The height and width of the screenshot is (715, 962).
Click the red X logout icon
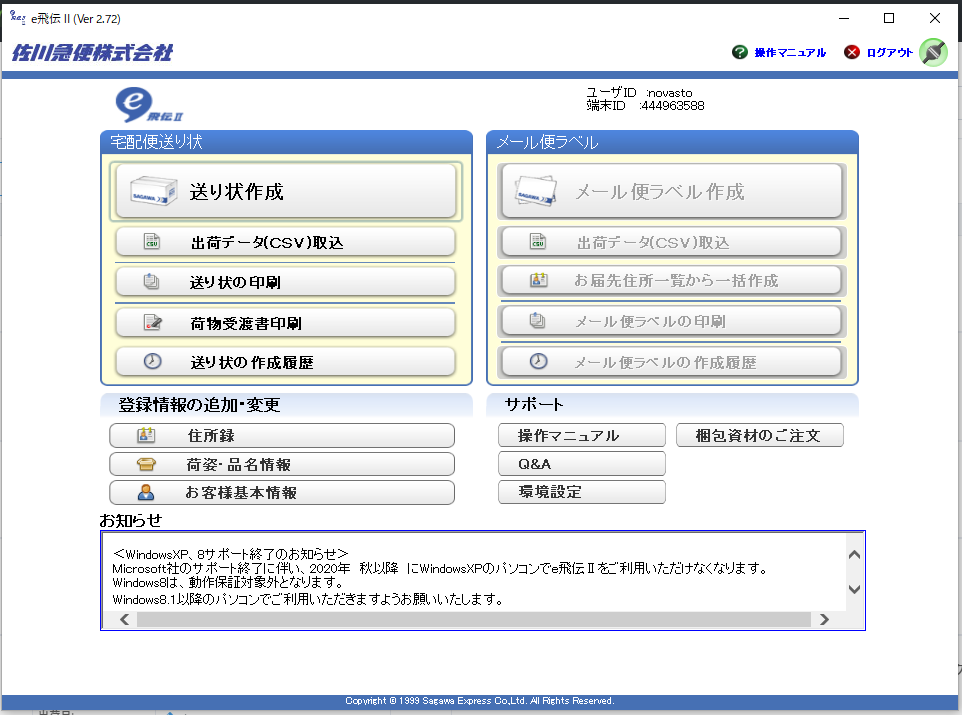(x=852, y=52)
